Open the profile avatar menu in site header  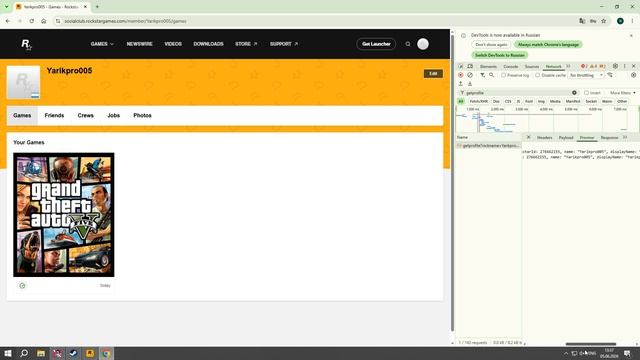423,44
